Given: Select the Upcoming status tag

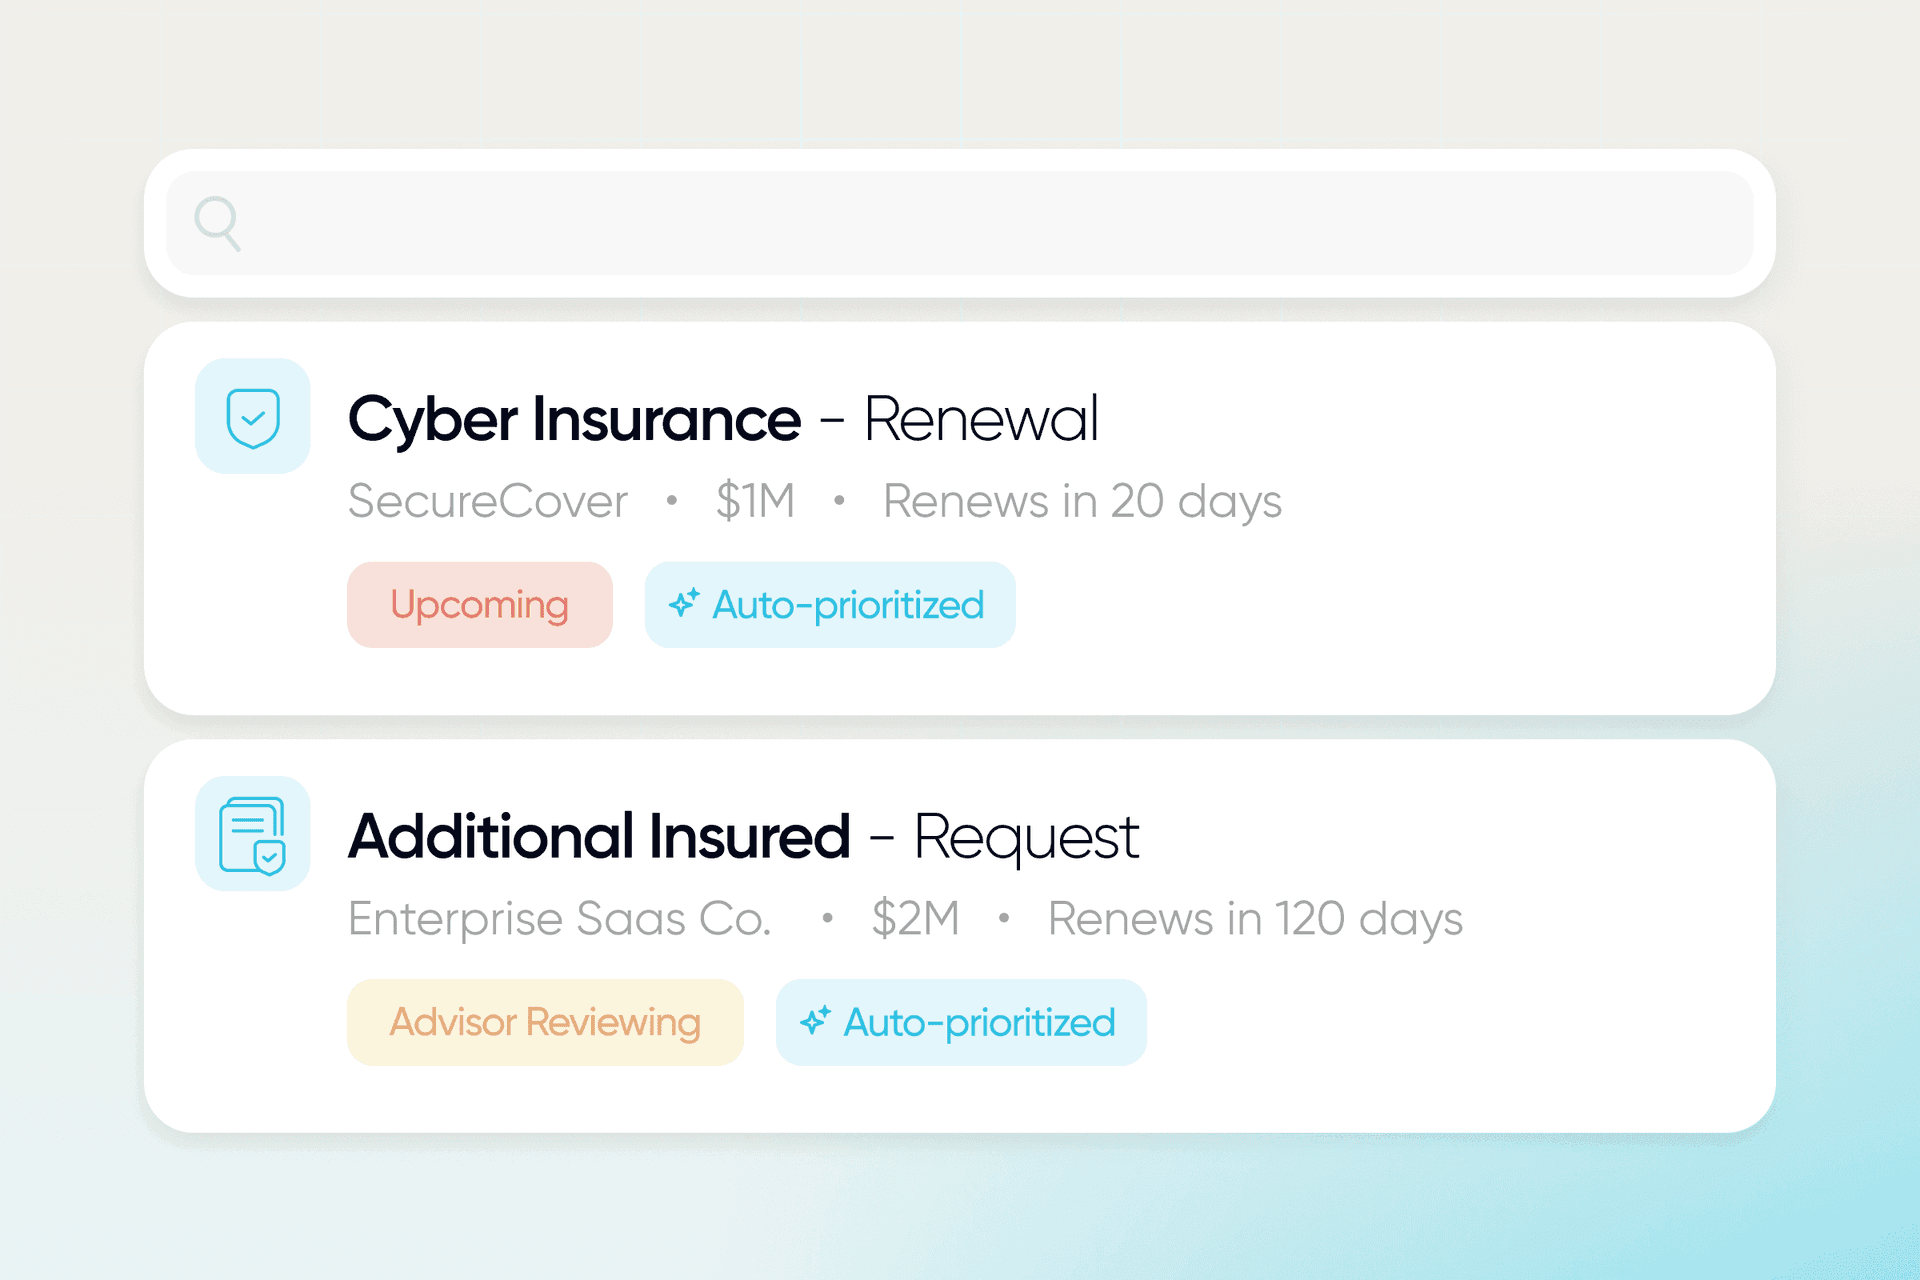Looking at the screenshot, I should tap(480, 605).
